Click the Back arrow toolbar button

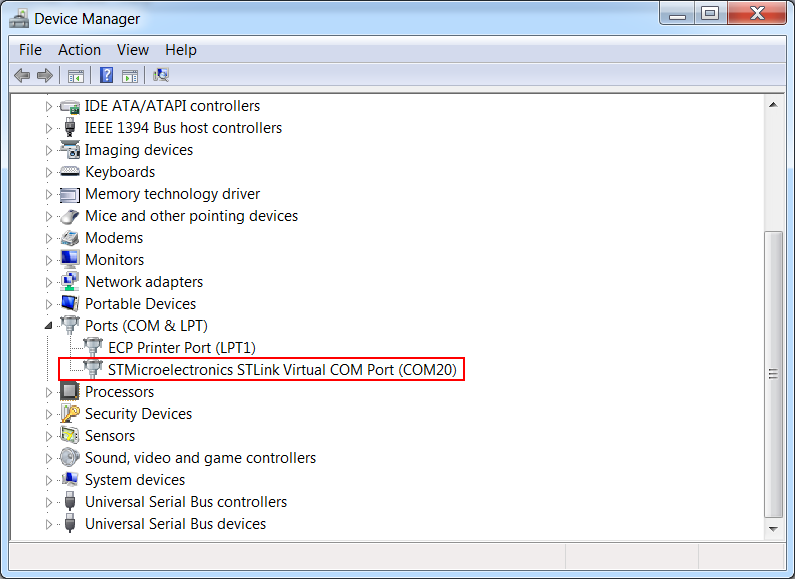[22, 75]
